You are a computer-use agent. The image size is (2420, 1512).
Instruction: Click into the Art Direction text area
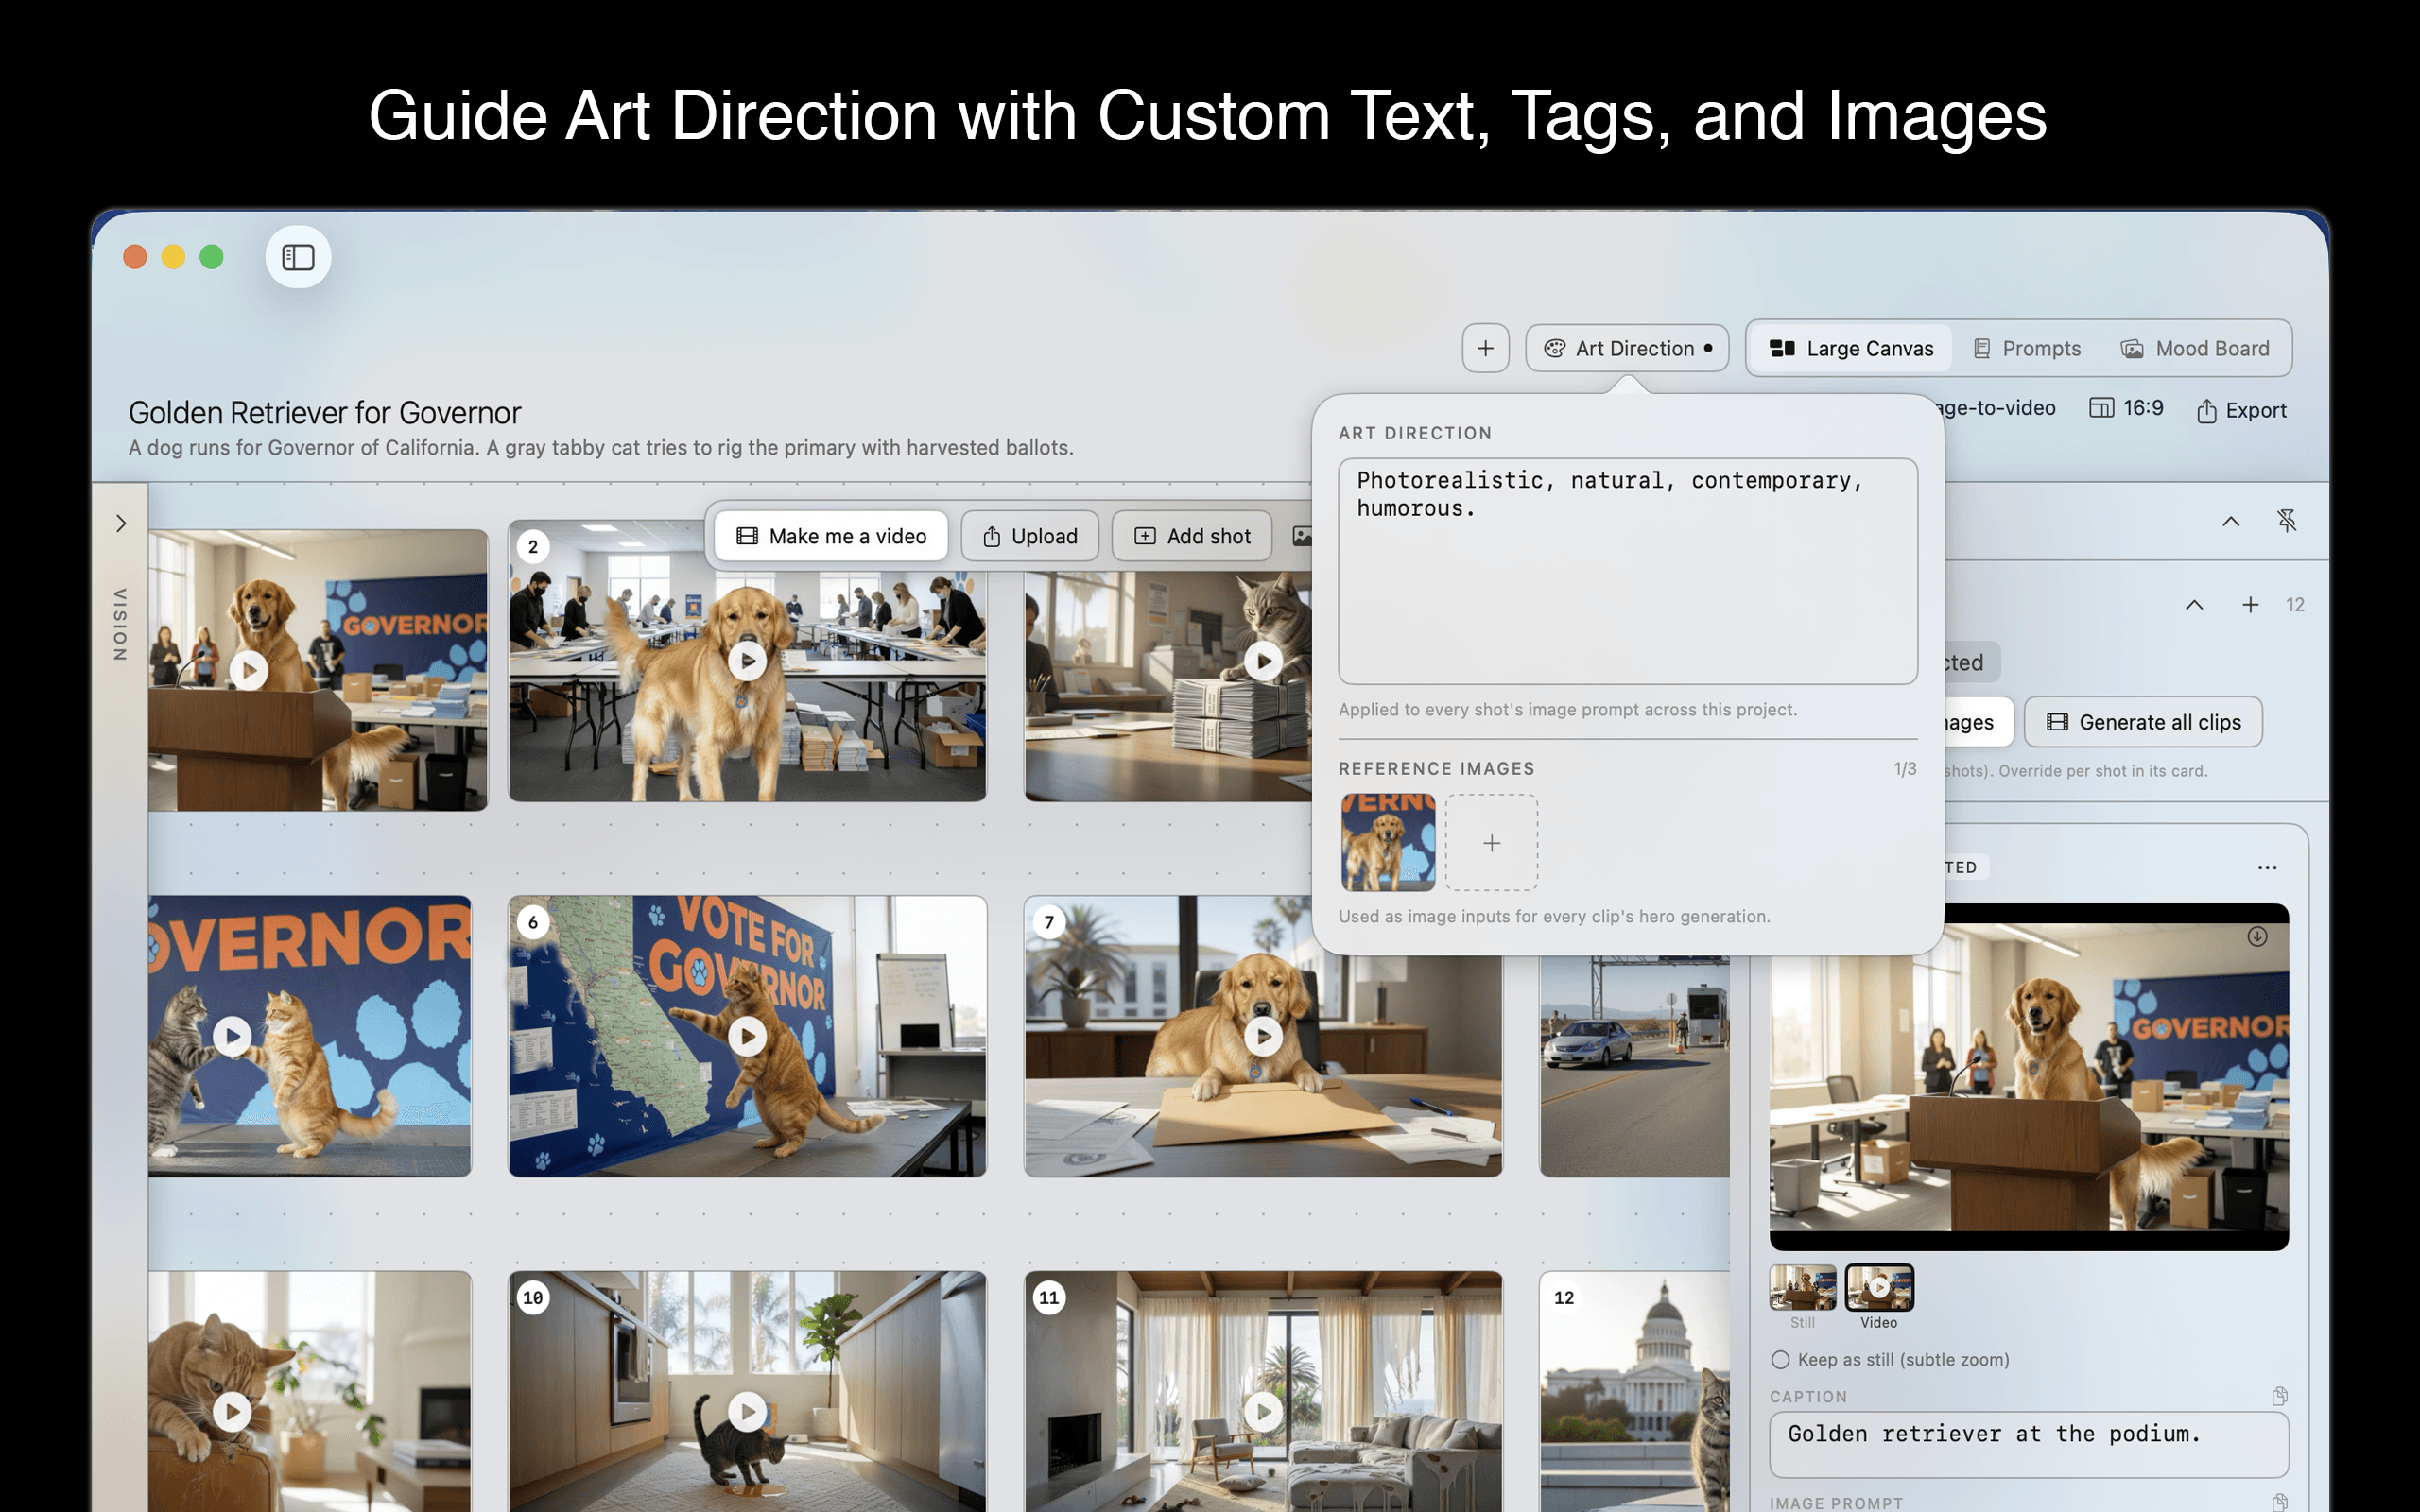tap(1627, 571)
